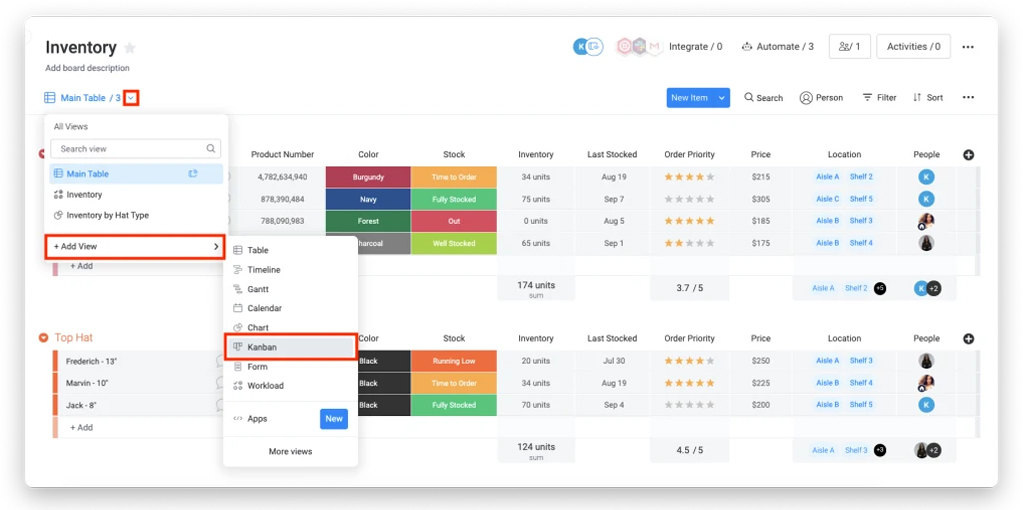The width and height of the screenshot is (1023, 510).
Task: Click the Navy color status cell
Action: coord(368,199)
